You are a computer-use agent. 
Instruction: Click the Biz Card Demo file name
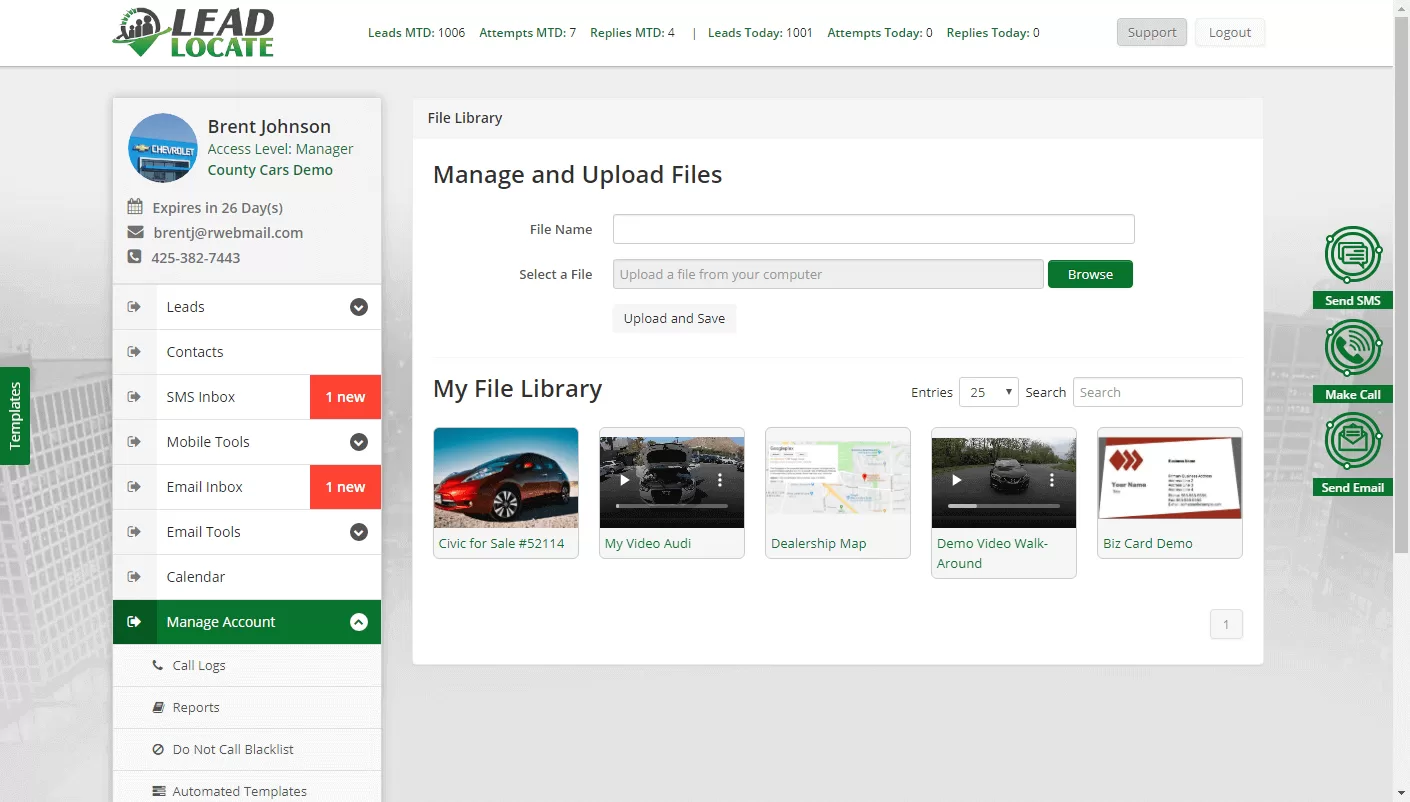tap(1148, 544)
